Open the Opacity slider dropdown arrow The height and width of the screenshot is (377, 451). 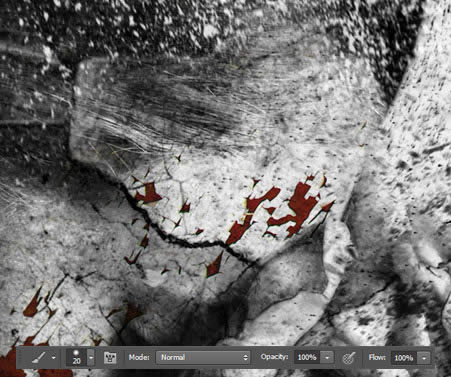(327, 357)
